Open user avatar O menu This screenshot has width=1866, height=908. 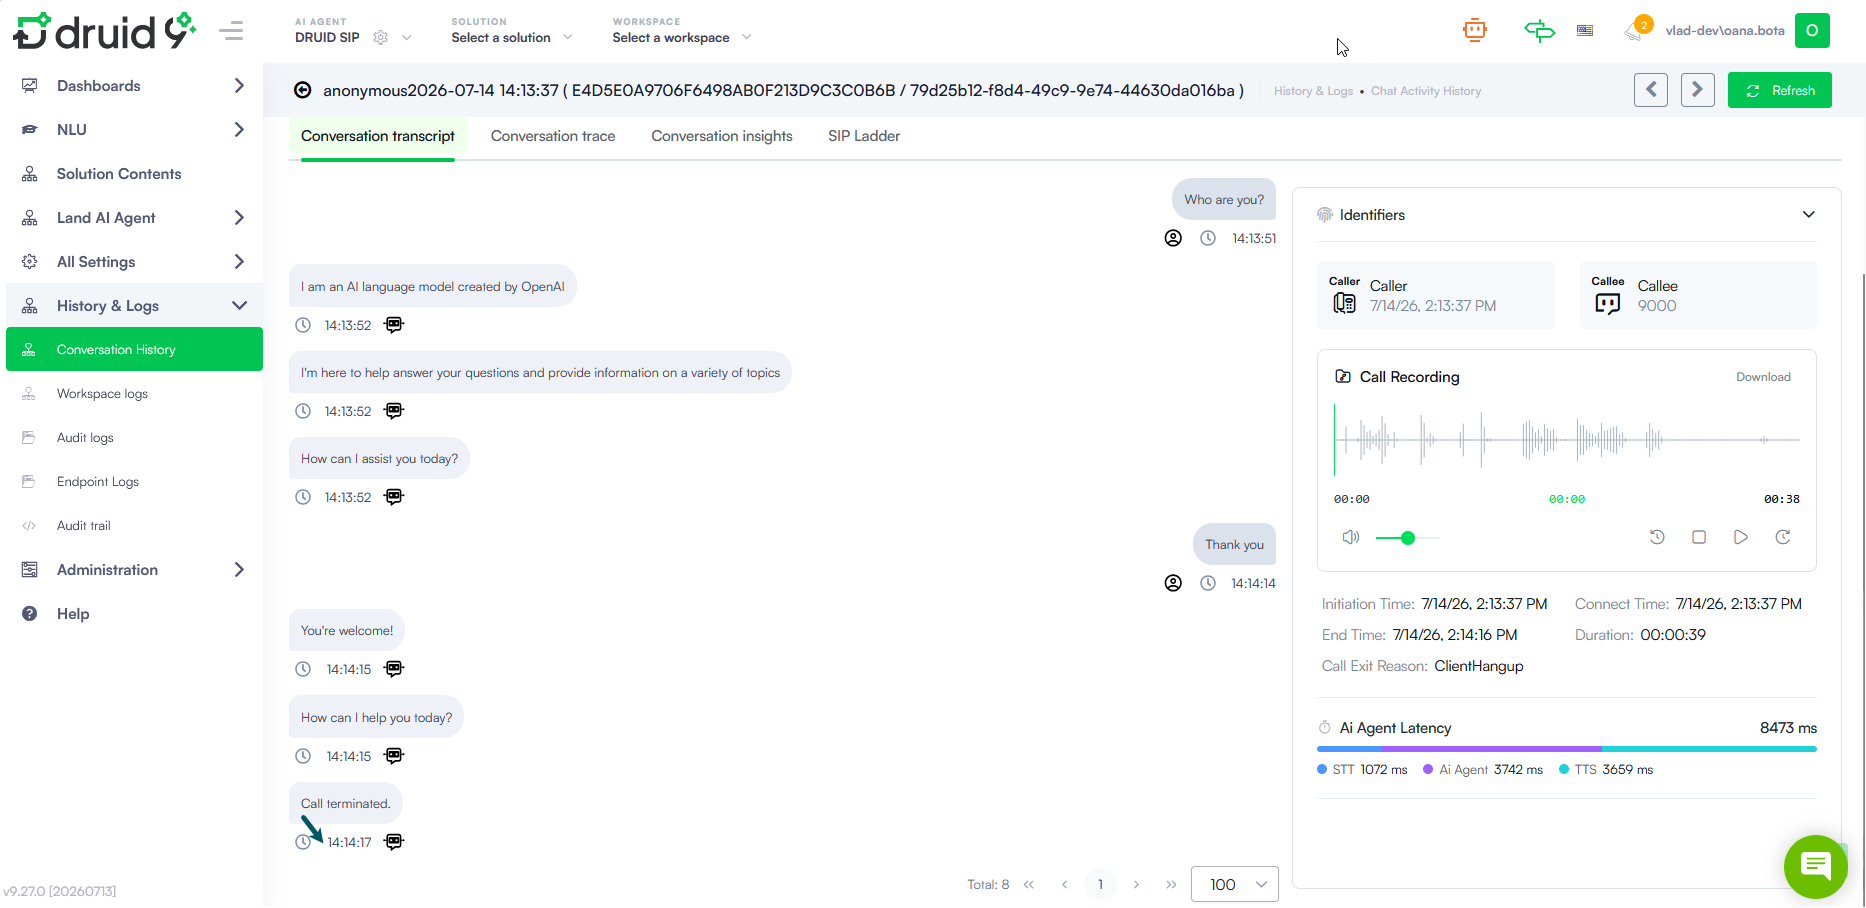tap(1812, 30)
